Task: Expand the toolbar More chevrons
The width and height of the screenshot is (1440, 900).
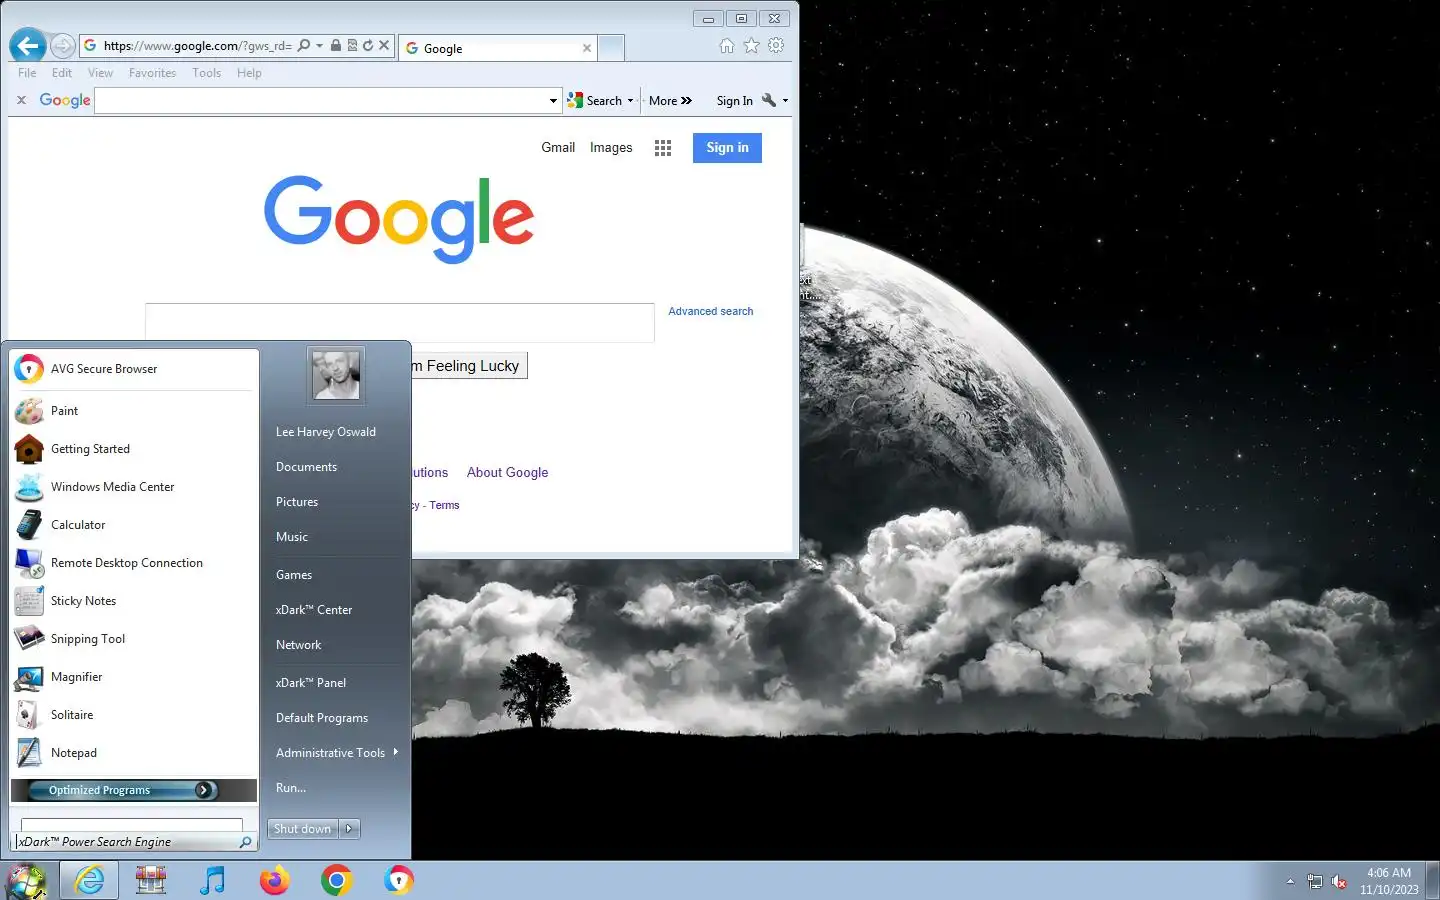Action: tap(686, 101)
